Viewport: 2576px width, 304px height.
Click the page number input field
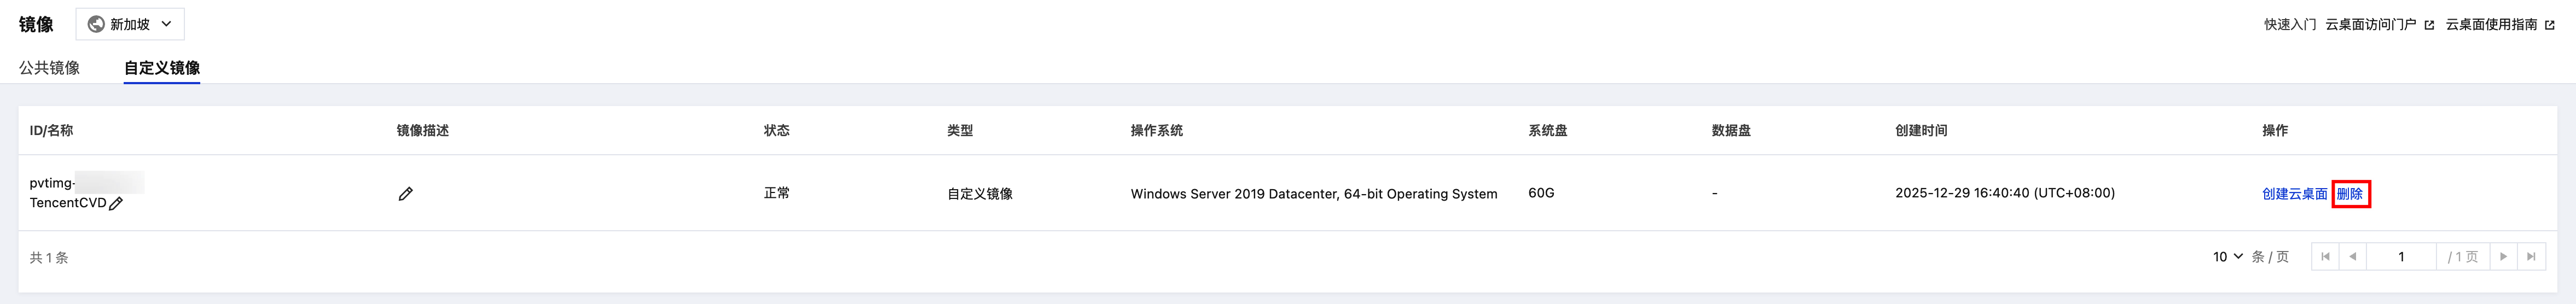tap(2400, 257)
